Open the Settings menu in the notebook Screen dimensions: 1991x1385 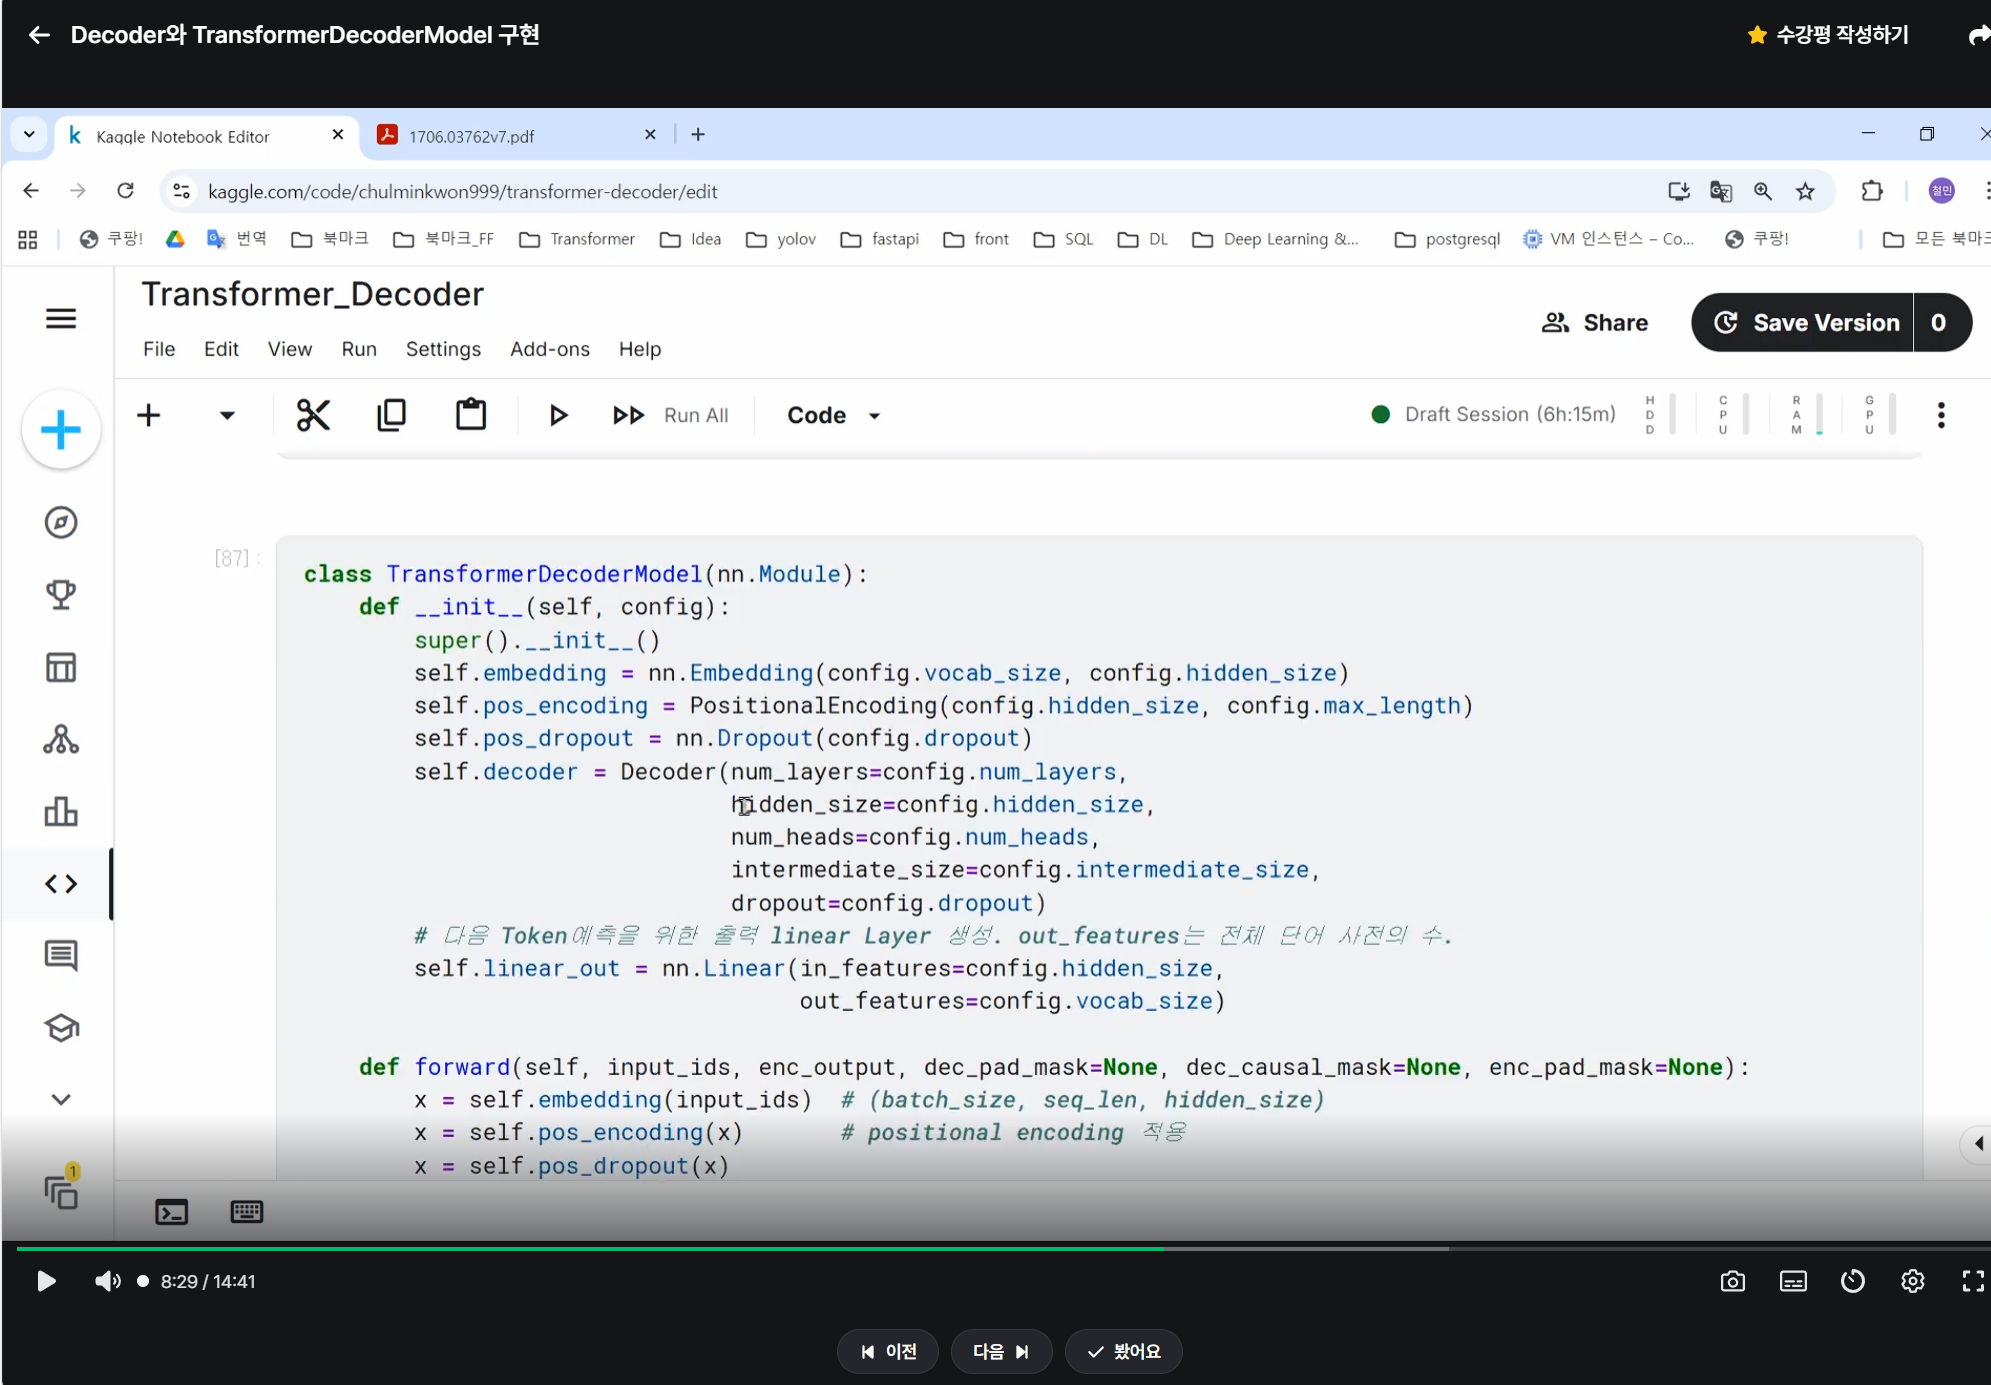click(x=443, y=349)
